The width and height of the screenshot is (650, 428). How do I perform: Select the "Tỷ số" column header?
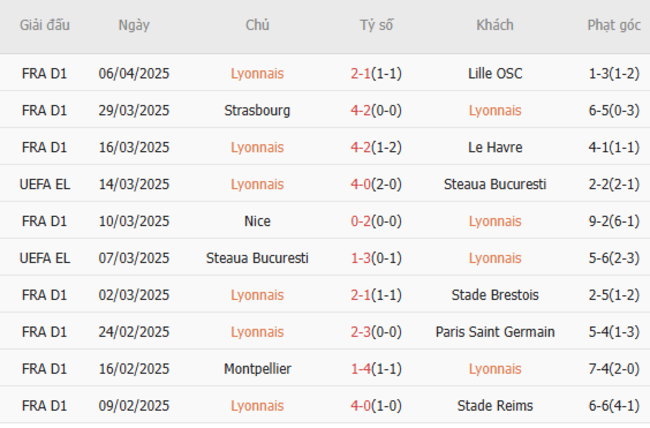pos(376,25)
